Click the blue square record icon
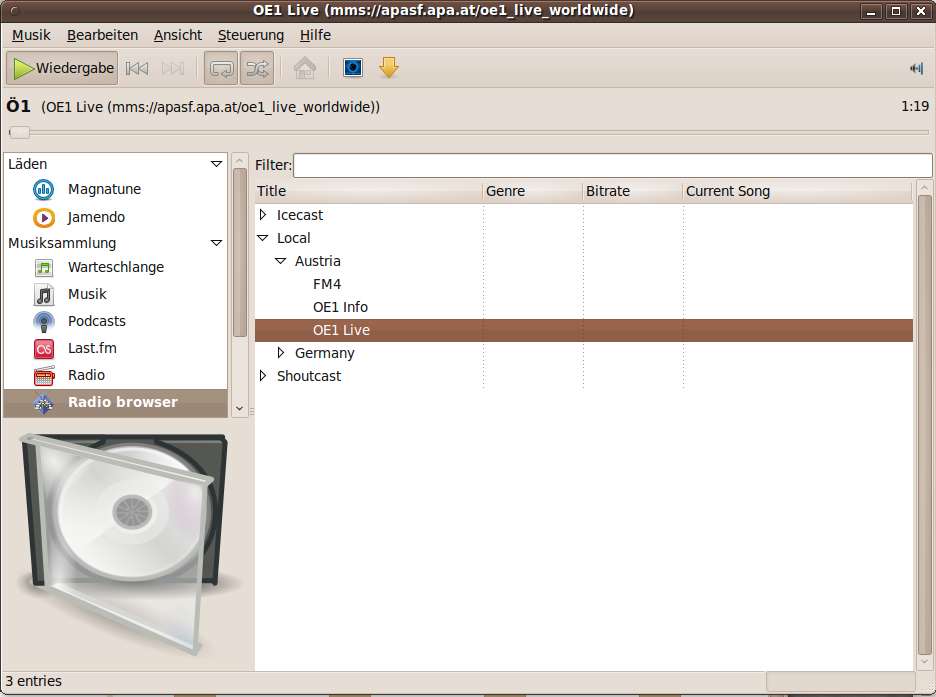Screen dimensions: 936x697 pyautogui.click(x=353, y=68)
